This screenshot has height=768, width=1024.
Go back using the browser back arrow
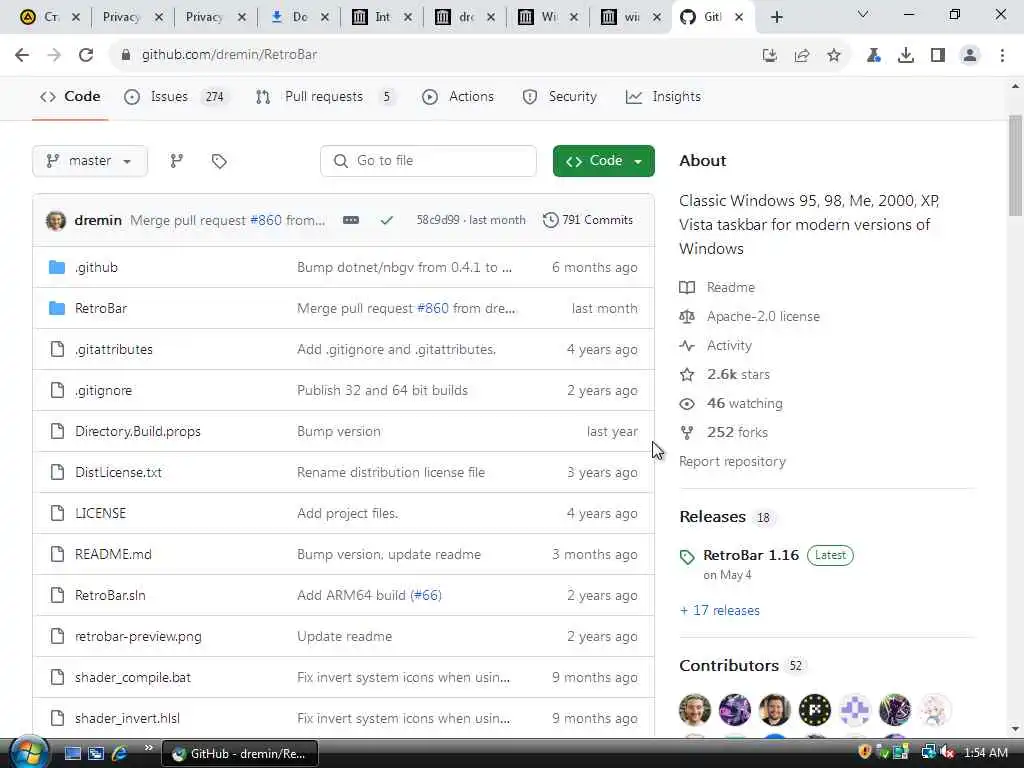point(22,55)
